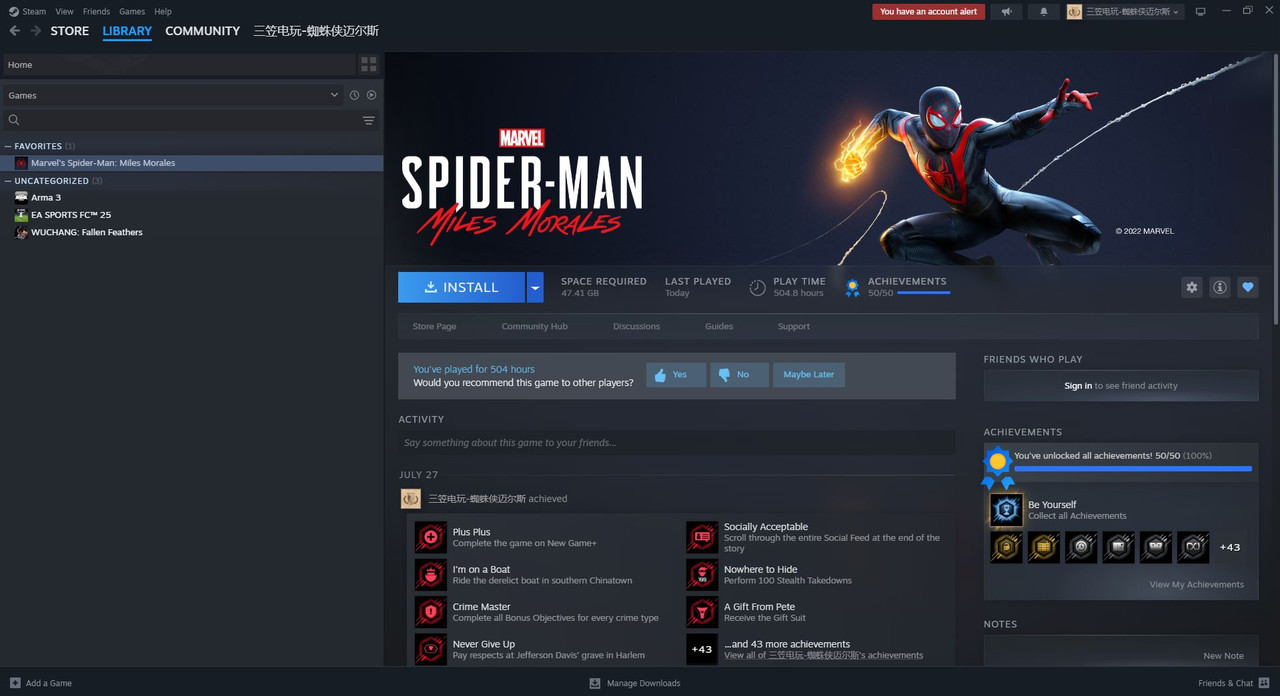Open advanced filters icon next to search
The height and width of the screenshot is (696, 1280).
click(368, 120)
